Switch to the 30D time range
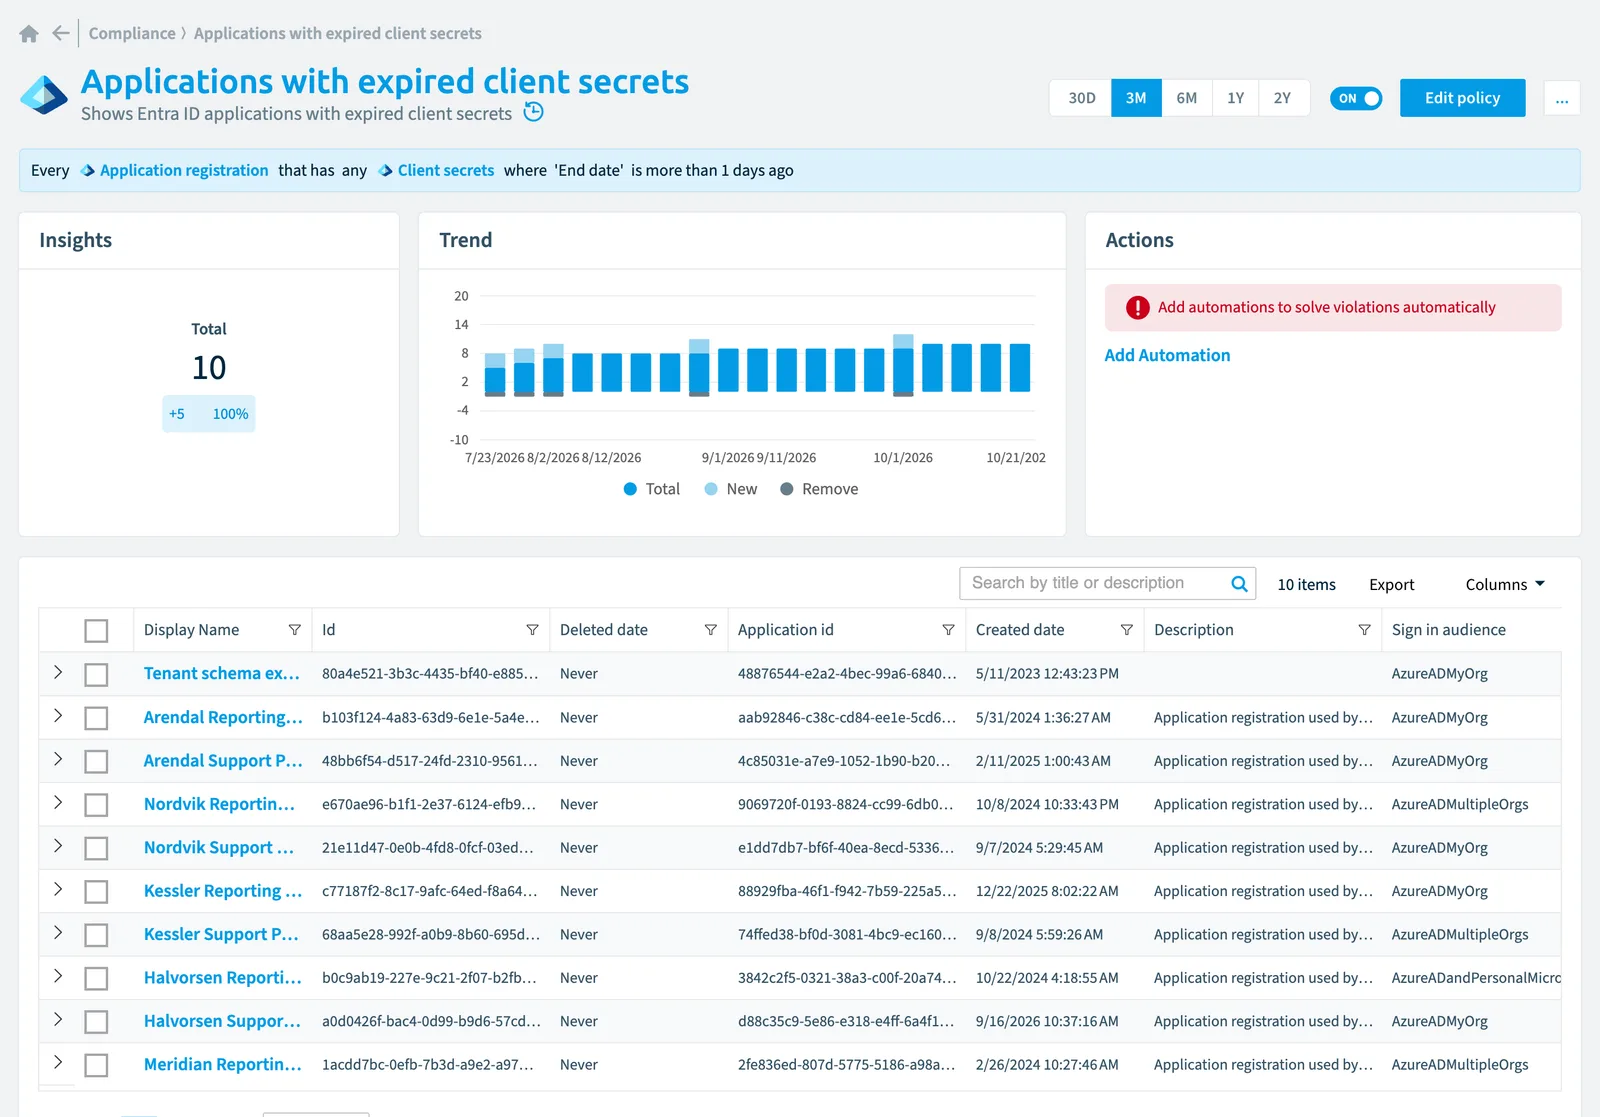This screenshot has height=1117, width=1600. [x=1081, y=98]
